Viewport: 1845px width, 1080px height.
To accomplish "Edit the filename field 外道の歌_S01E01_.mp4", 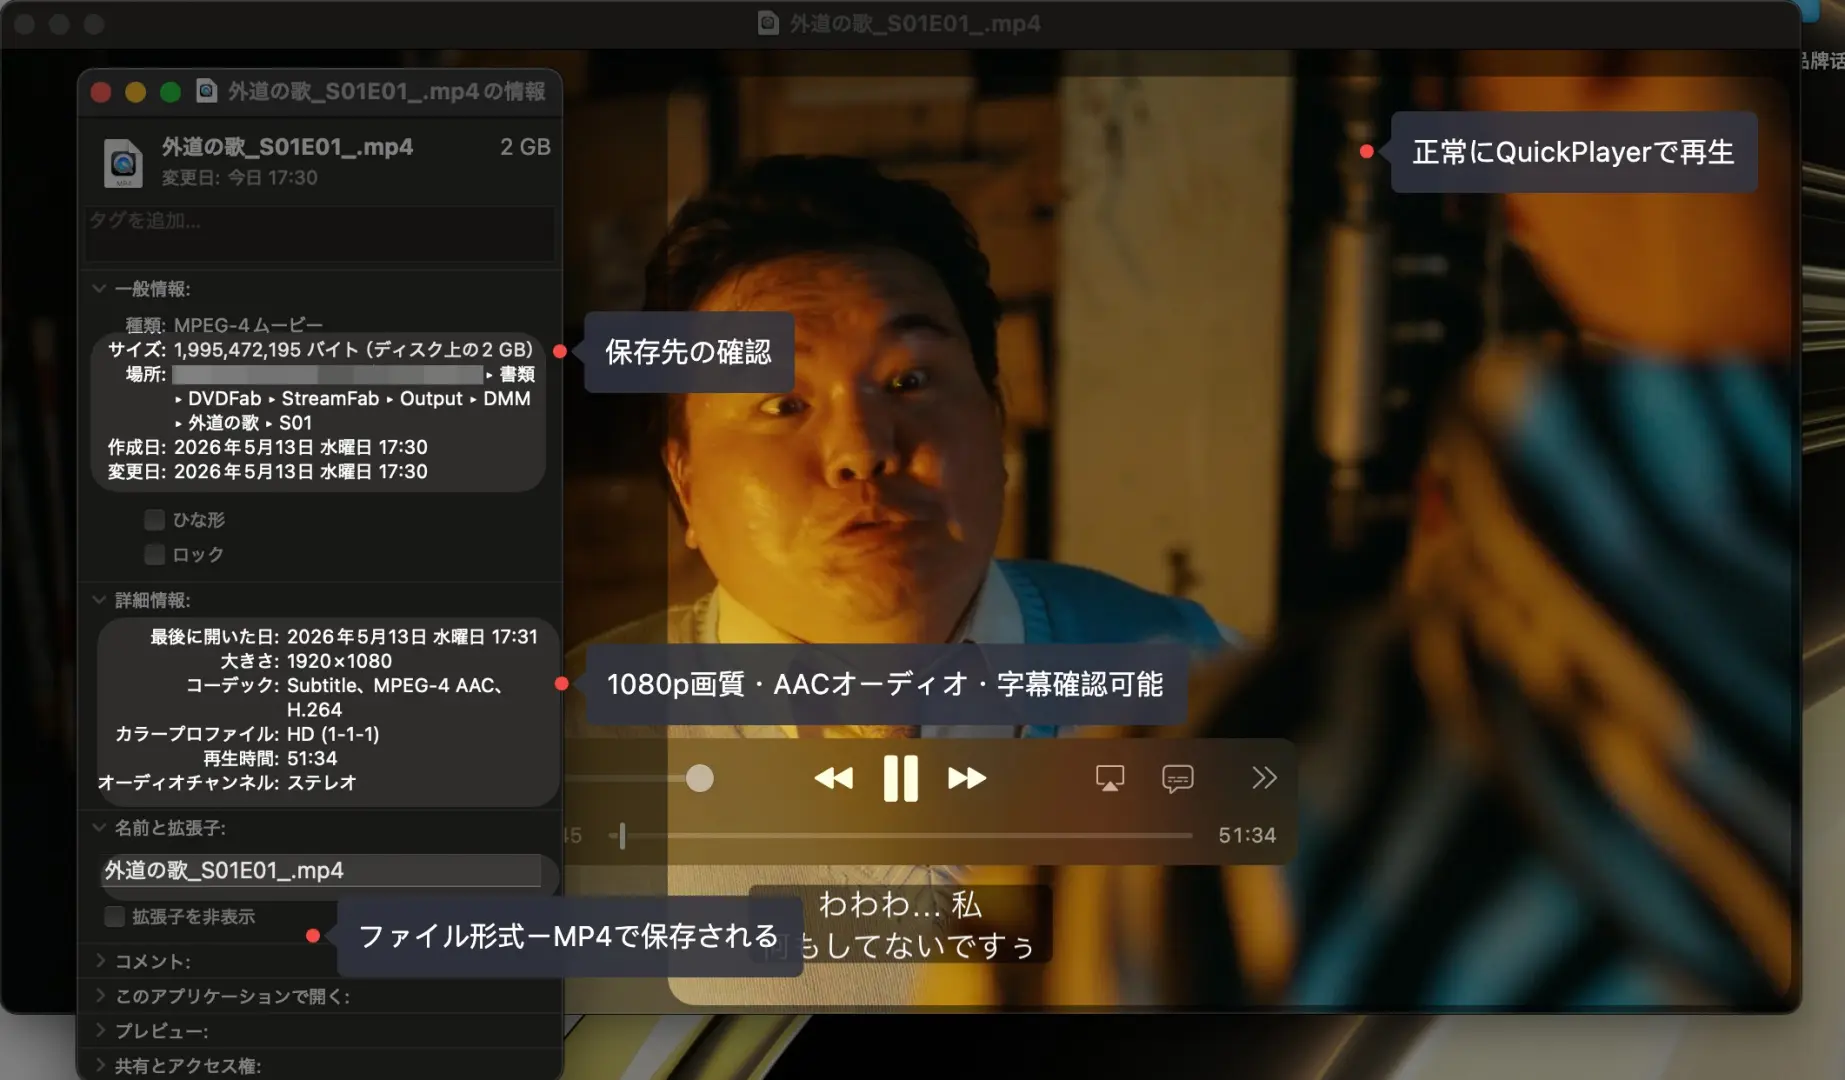I will [322, 870].
